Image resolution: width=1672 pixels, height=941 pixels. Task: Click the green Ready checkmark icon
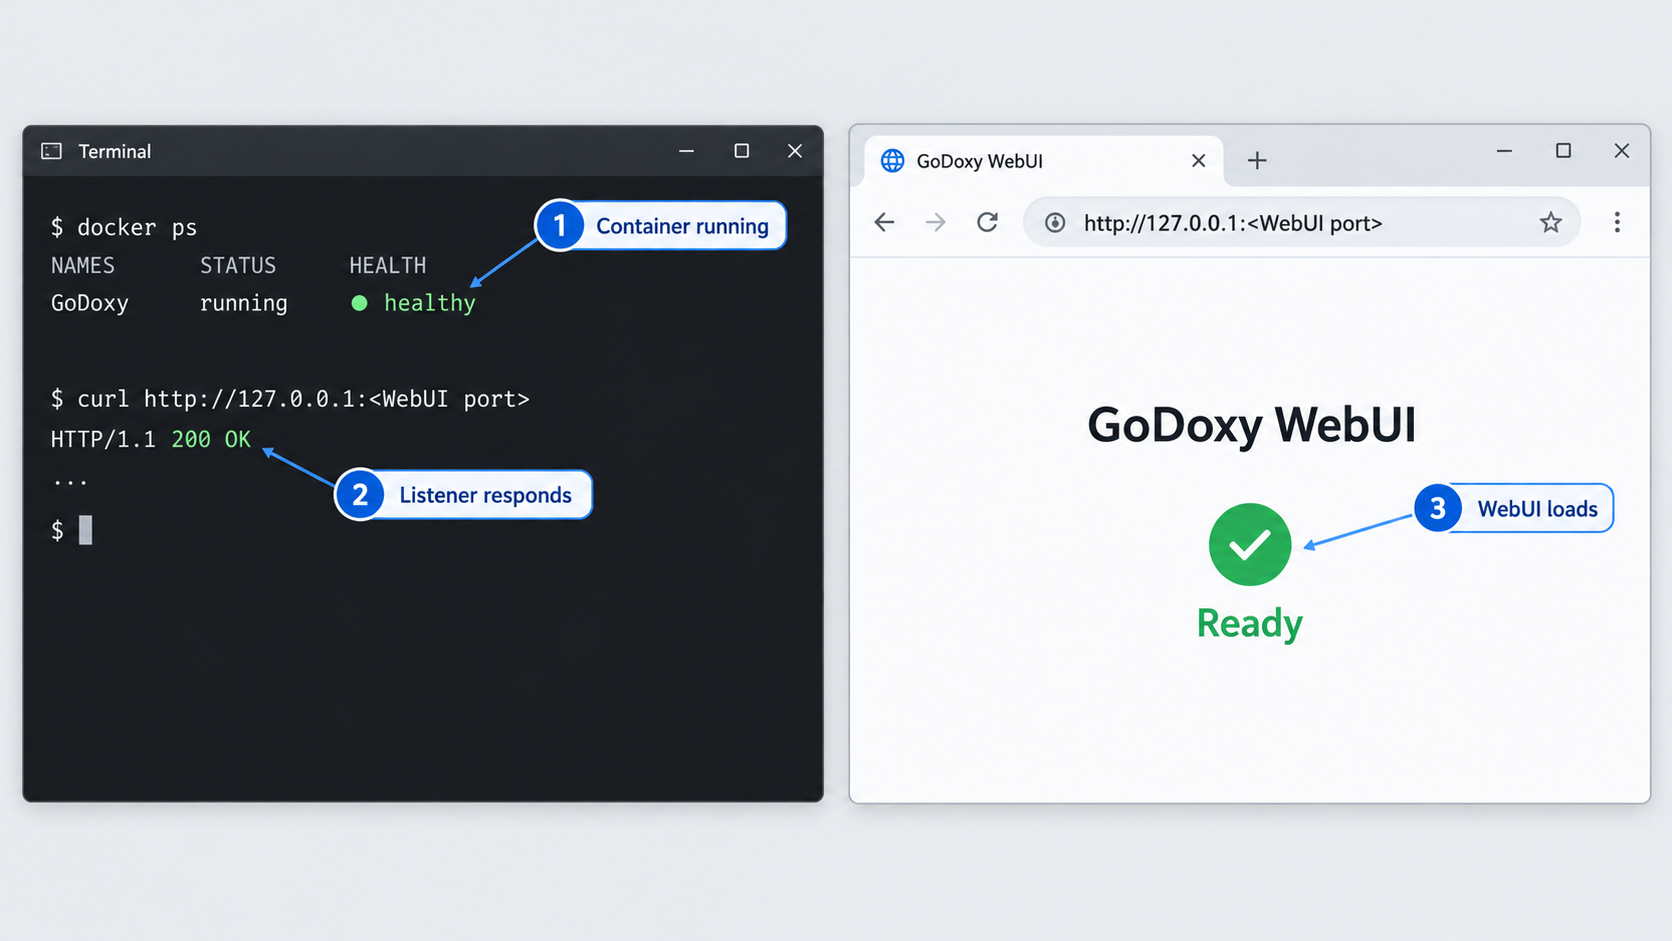[x=1250, y=544]
